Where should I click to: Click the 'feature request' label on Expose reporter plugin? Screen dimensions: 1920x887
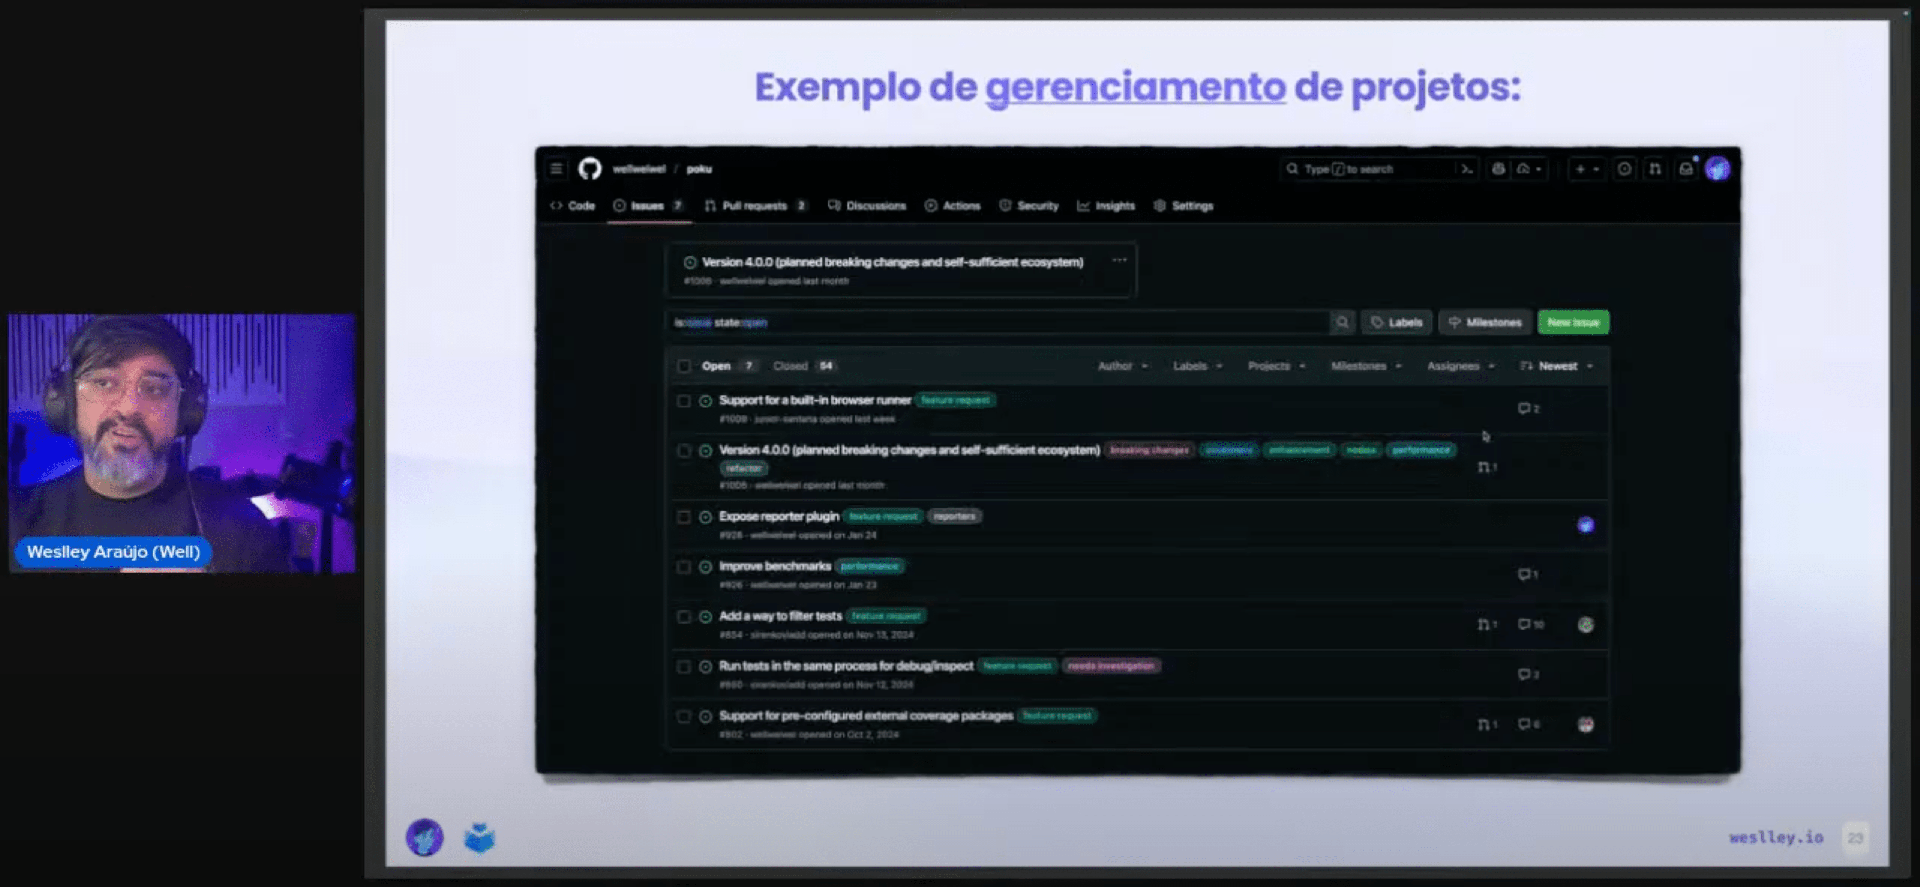click(x=883, y=517)
